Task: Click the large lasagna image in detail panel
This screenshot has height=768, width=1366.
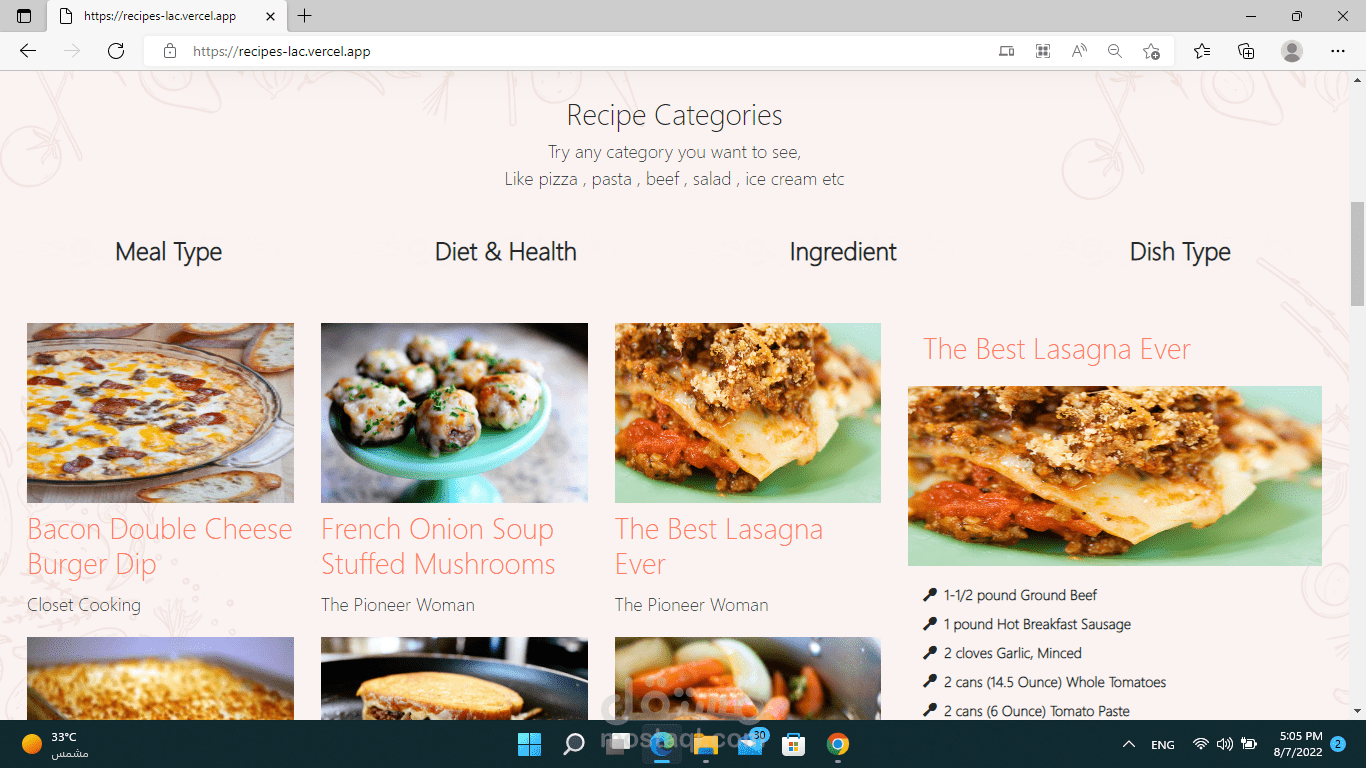Action: [1115, 476]
